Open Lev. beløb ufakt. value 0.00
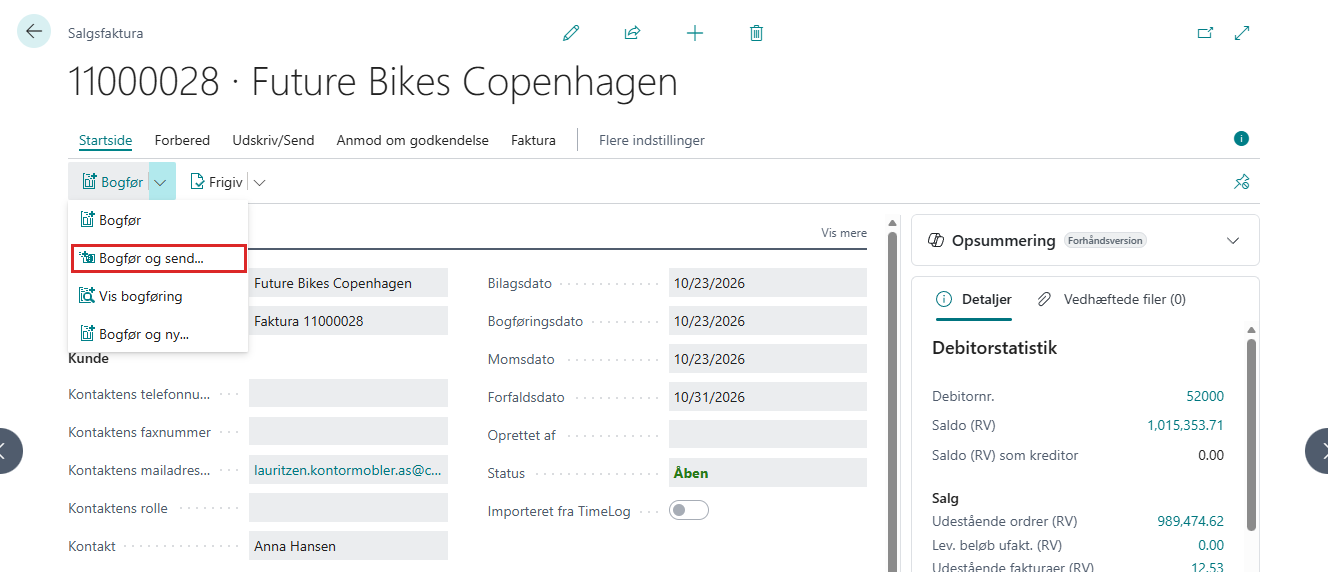Viewport: 1328px width, 572px height. [x=1211, y=545]
